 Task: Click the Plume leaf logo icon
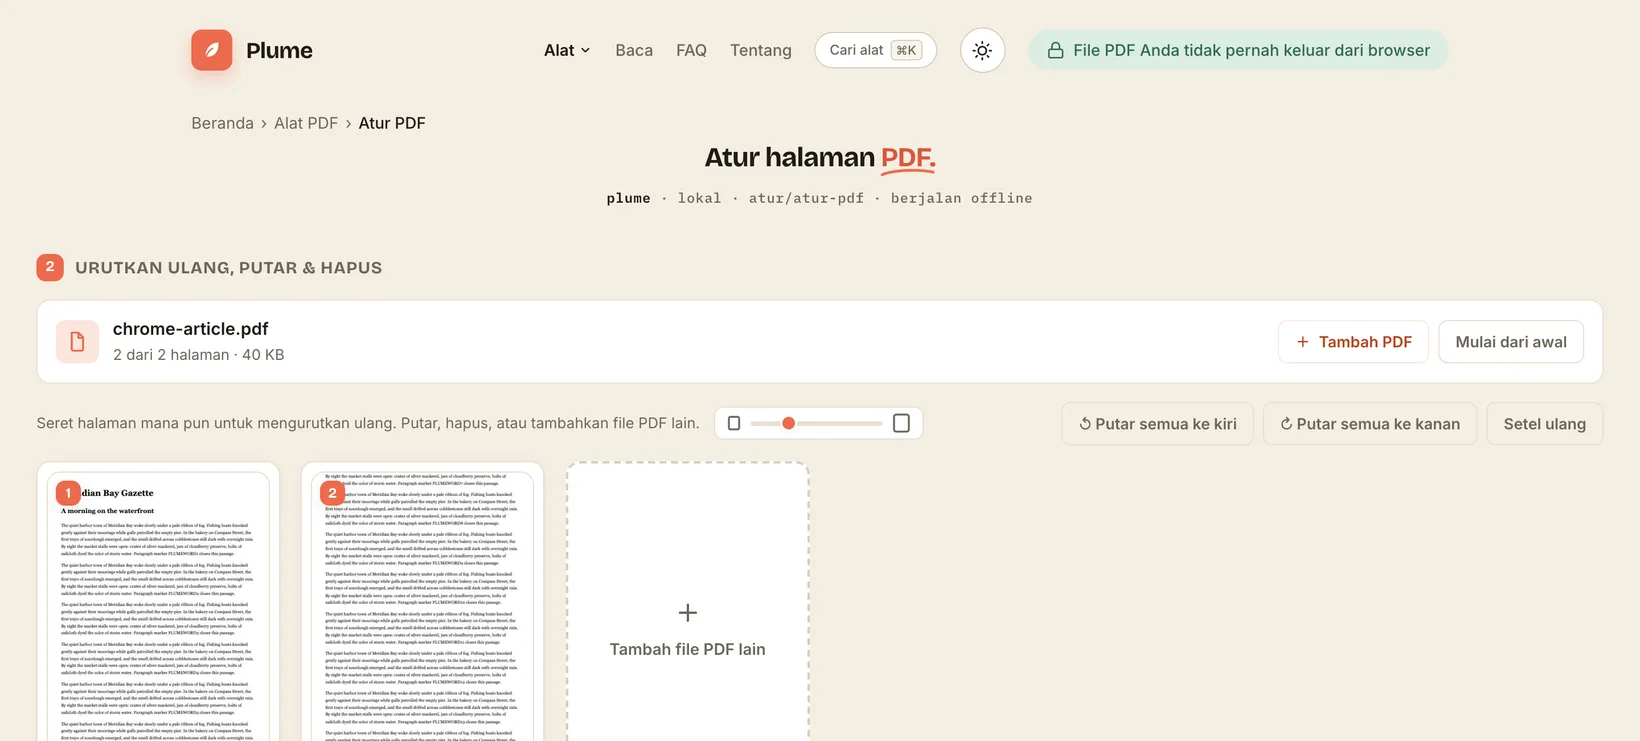point(212,50)
